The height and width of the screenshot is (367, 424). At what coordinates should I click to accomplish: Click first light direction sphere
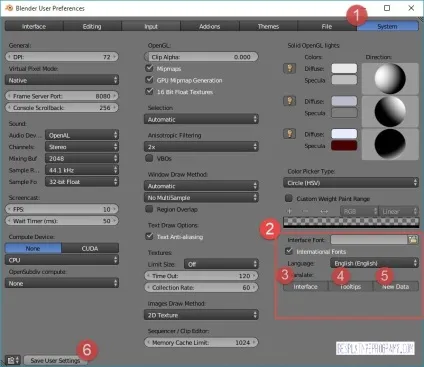[x=390, y=78]
